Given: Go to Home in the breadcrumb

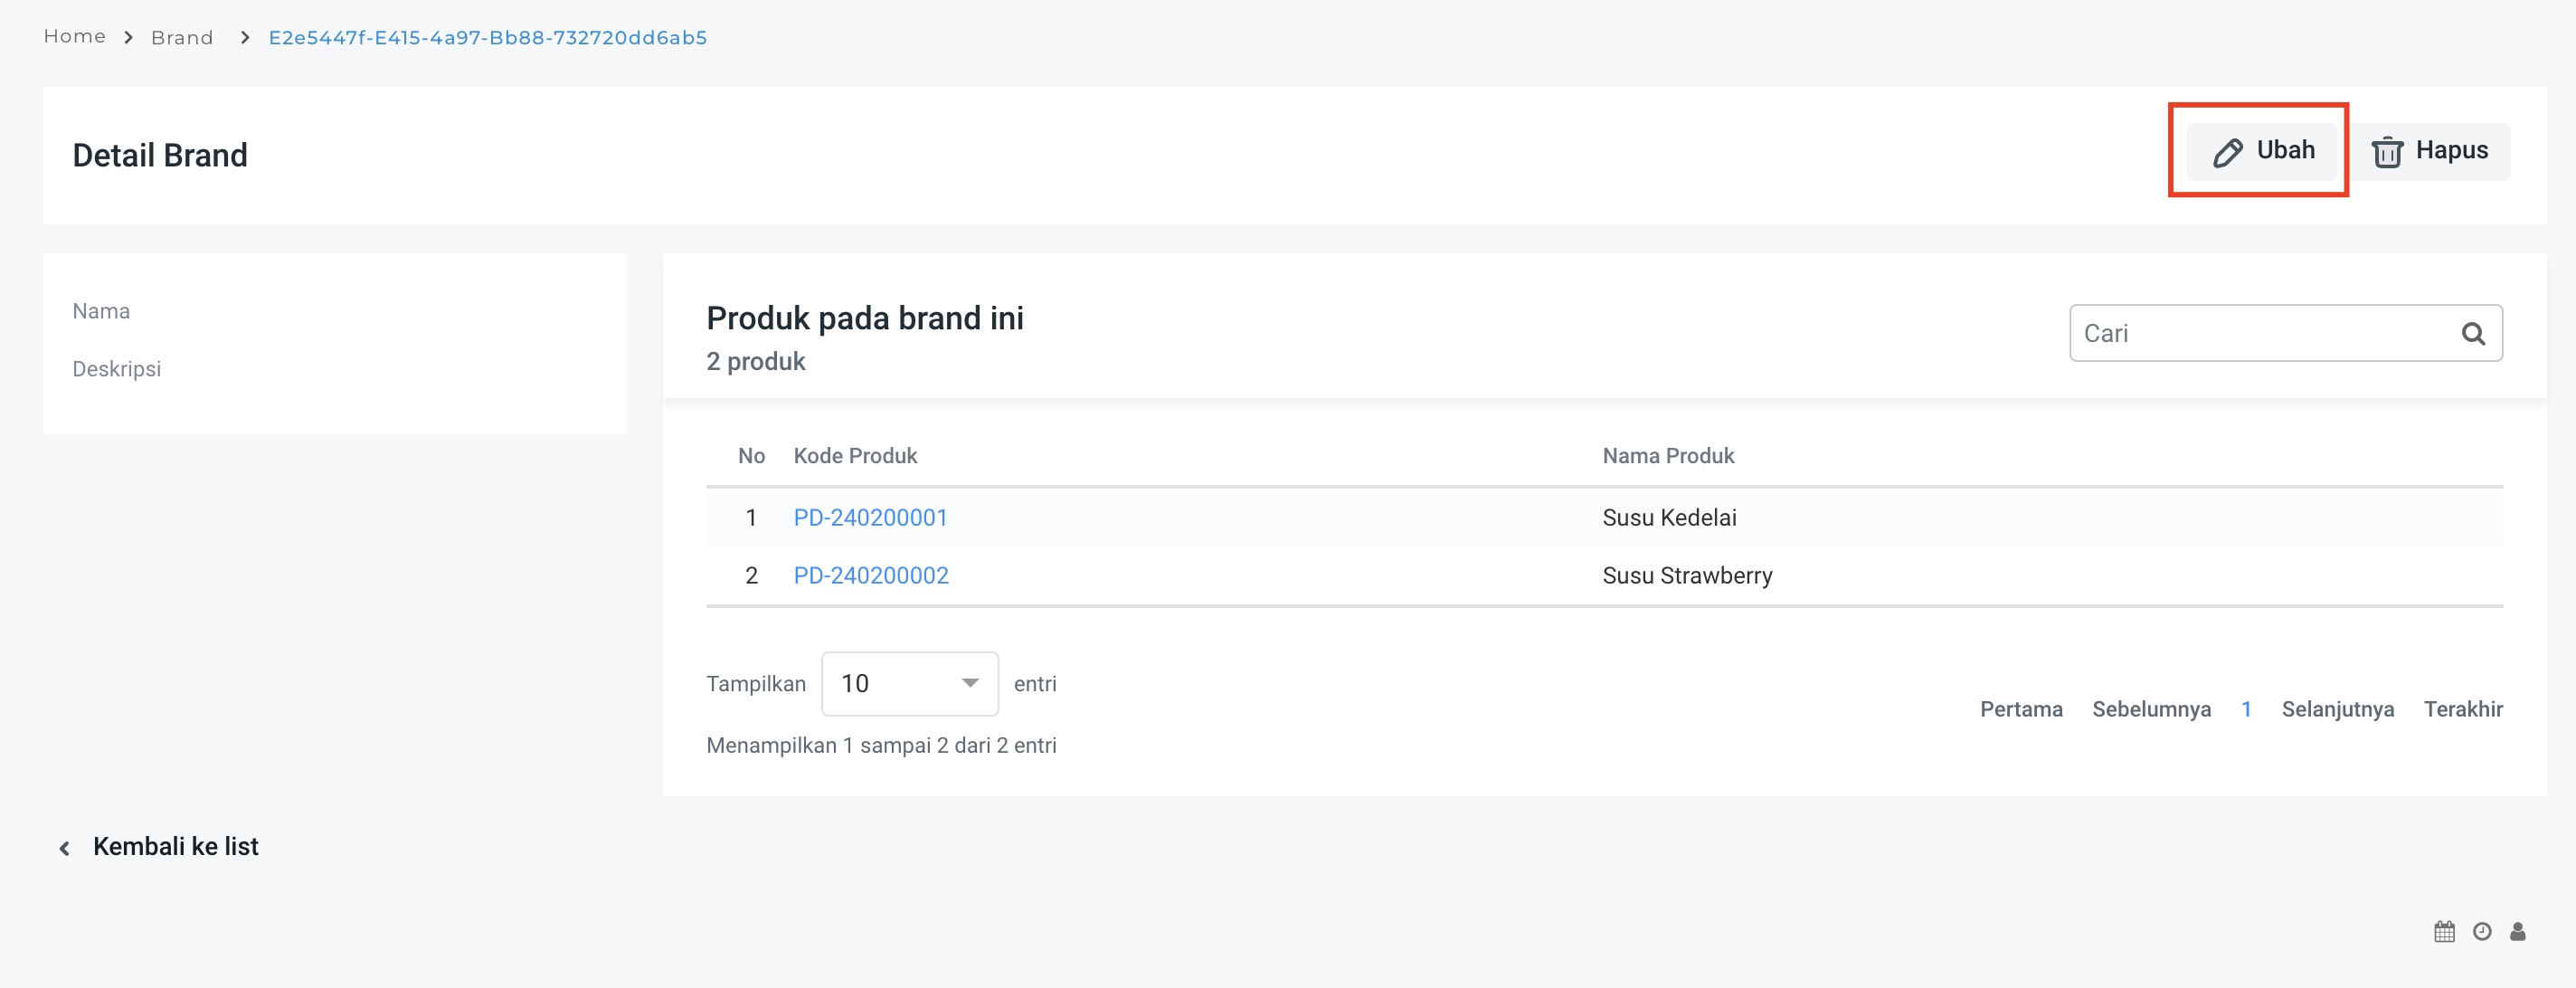Looking at the screenshot, I should pyautogui.click(x=75, y=37).
